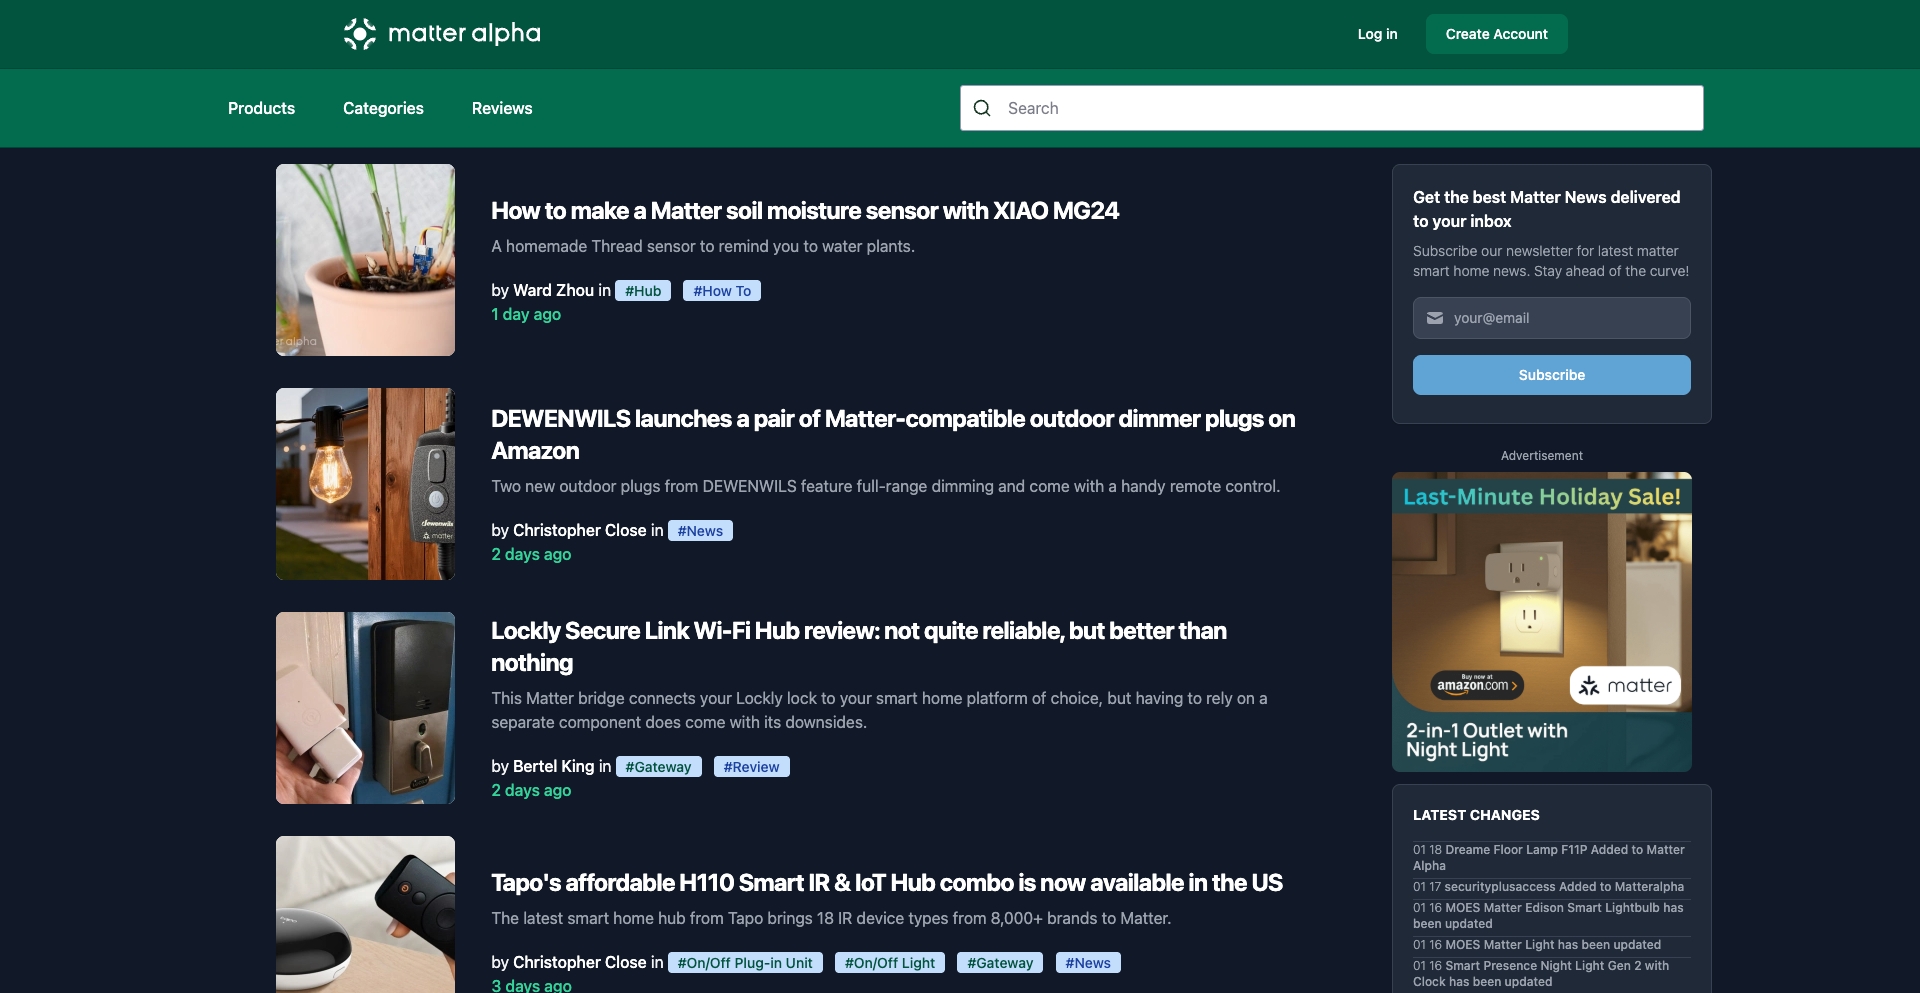Open the Categories menu

coord(383,108)
